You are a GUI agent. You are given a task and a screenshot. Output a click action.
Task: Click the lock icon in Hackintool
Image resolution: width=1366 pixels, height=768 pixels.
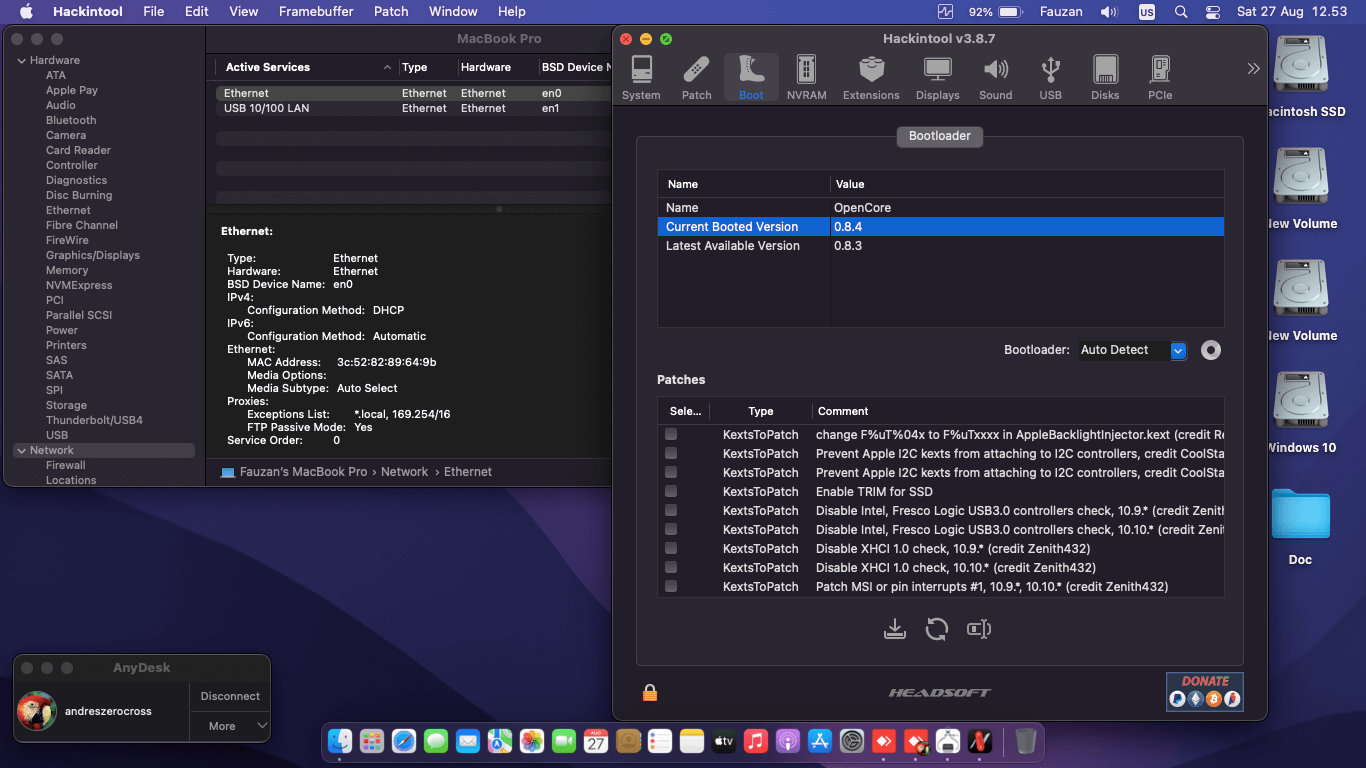(650, 693)
